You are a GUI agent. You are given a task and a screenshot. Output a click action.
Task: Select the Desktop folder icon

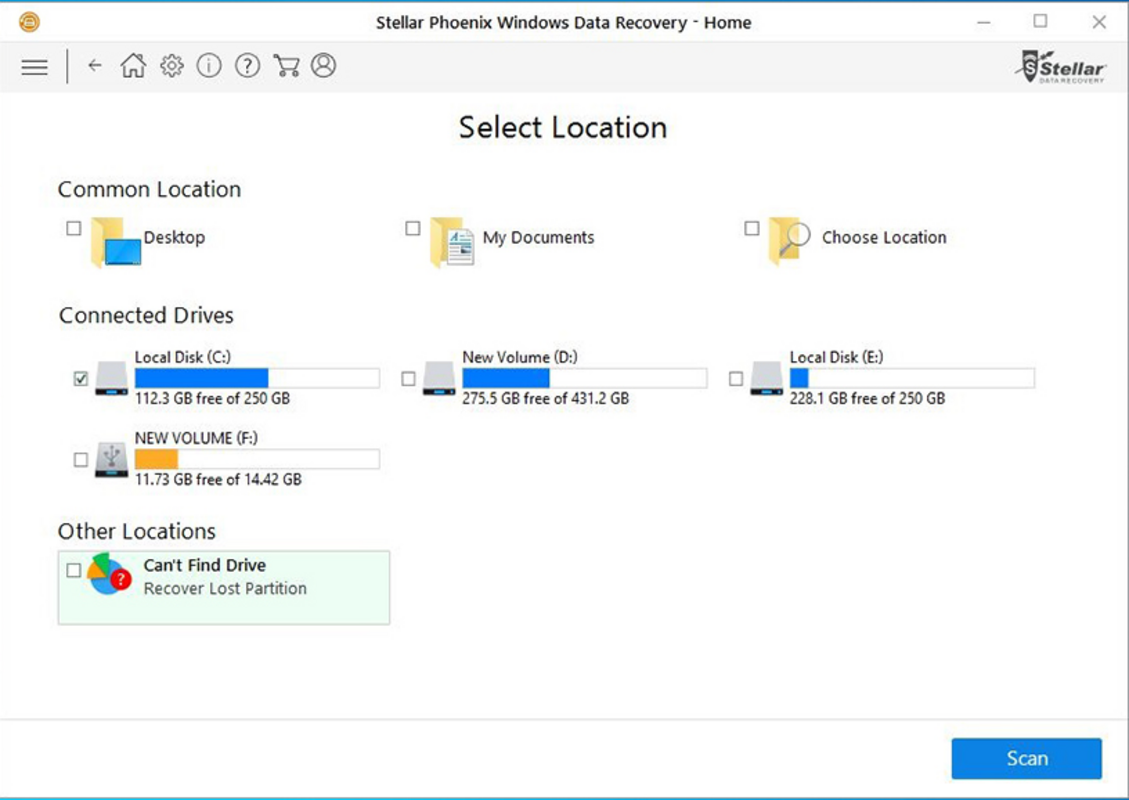(115, 242)
